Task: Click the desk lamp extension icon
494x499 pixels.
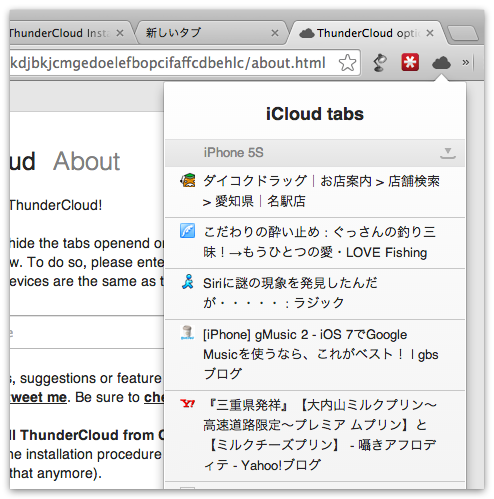Action: pyautogui.click(x=379, y=63)
